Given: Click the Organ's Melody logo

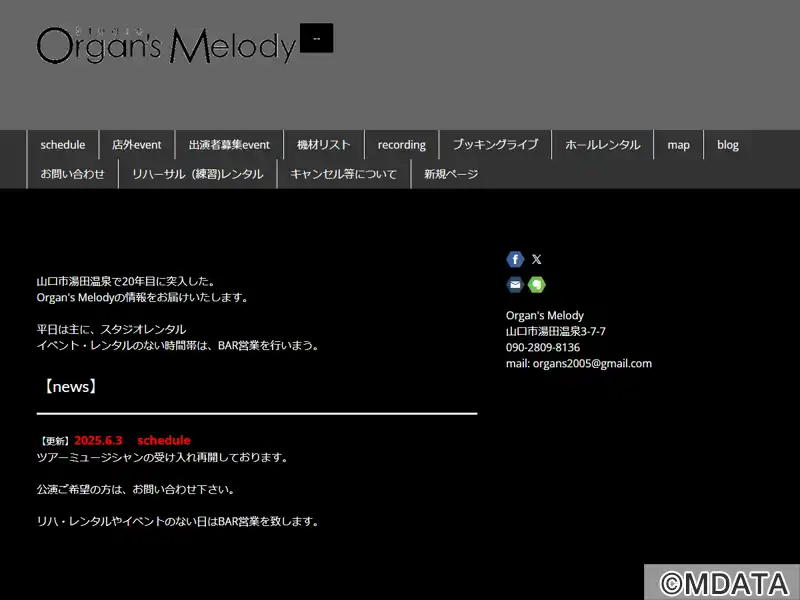Looking at the screenshot, I should pos(166,45).
